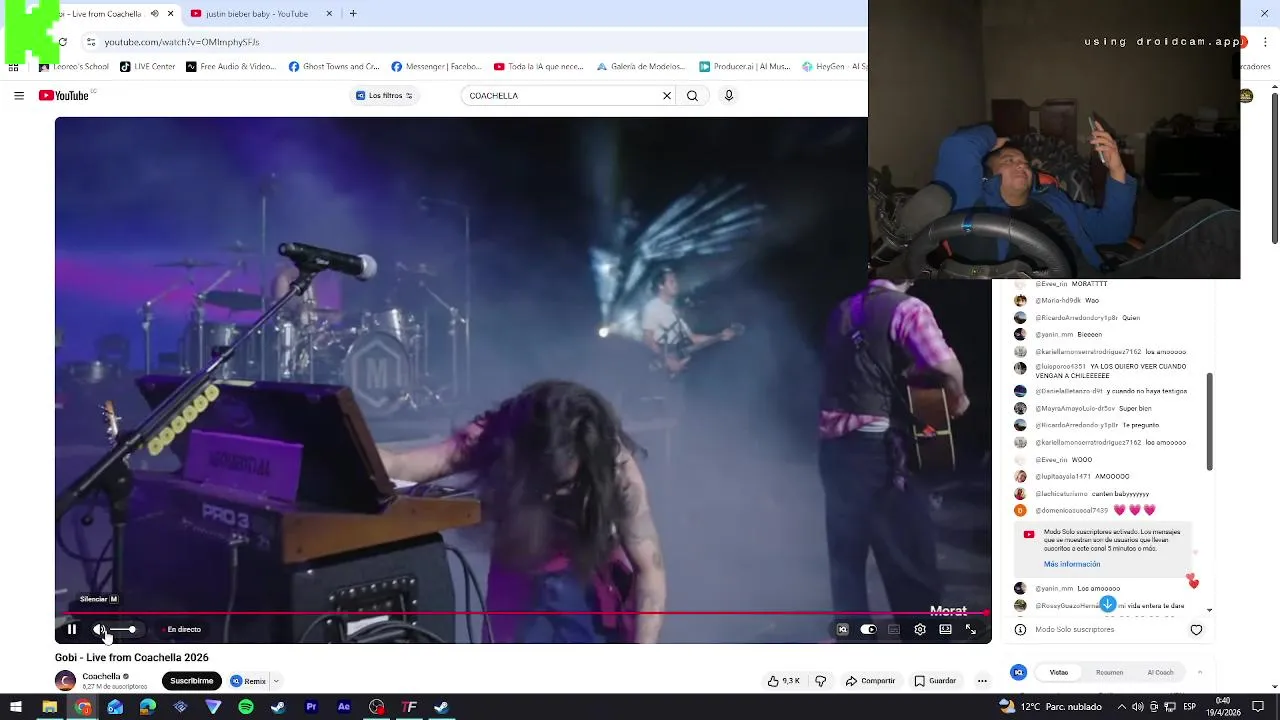Pause the Coachella live video
Image resolution: width=1280 pixels, height=720 pixels.
pos(72,629)
